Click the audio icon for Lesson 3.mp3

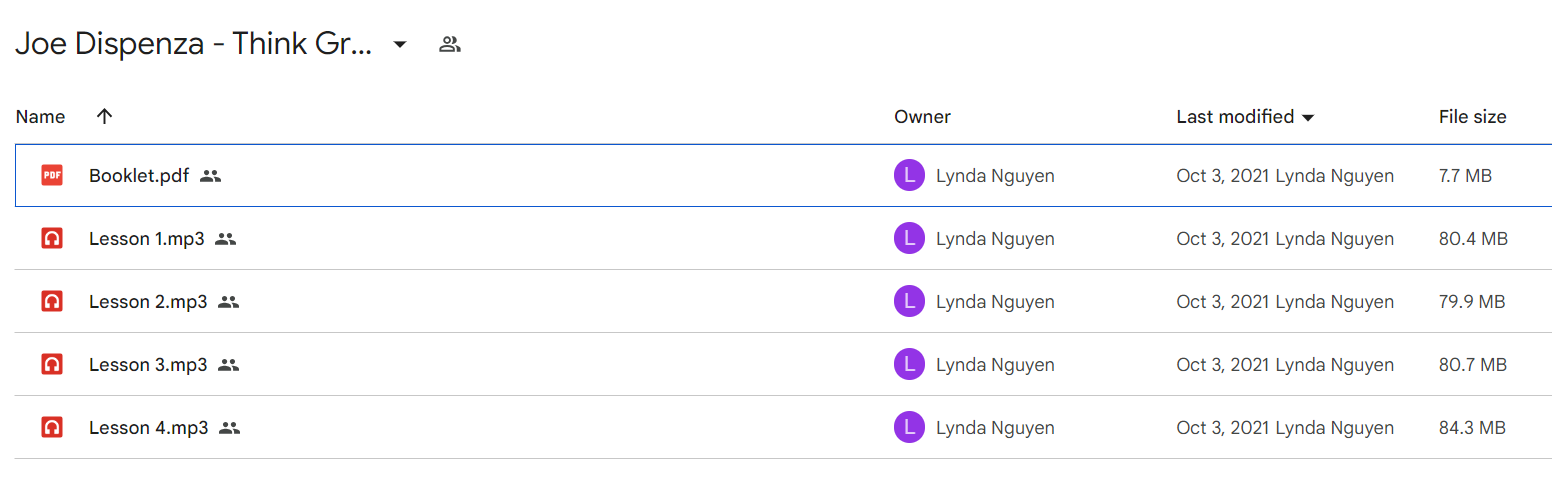coord(52,365)
